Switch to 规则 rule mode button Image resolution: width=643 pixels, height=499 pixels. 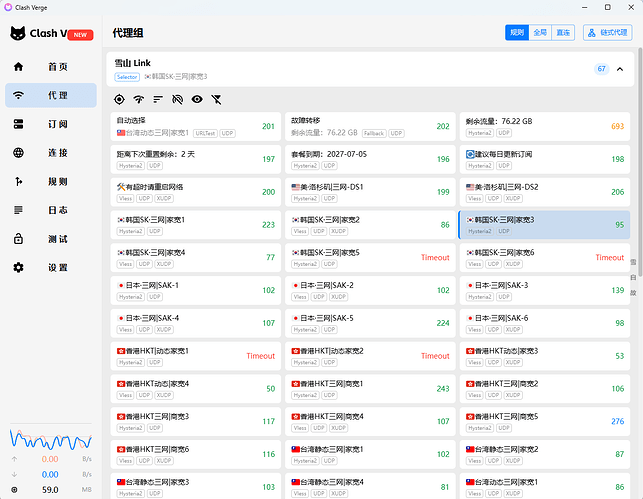point(517,33)
